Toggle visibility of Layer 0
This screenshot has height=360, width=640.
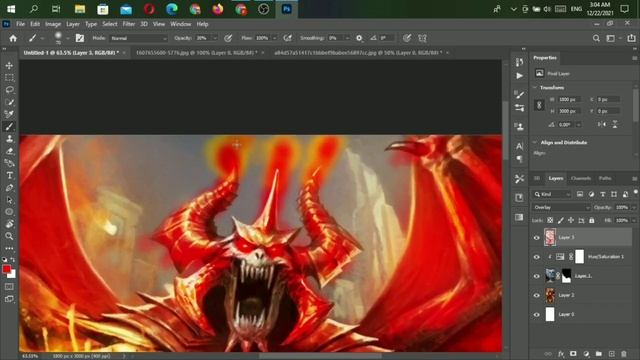click(x=537, y=314)
